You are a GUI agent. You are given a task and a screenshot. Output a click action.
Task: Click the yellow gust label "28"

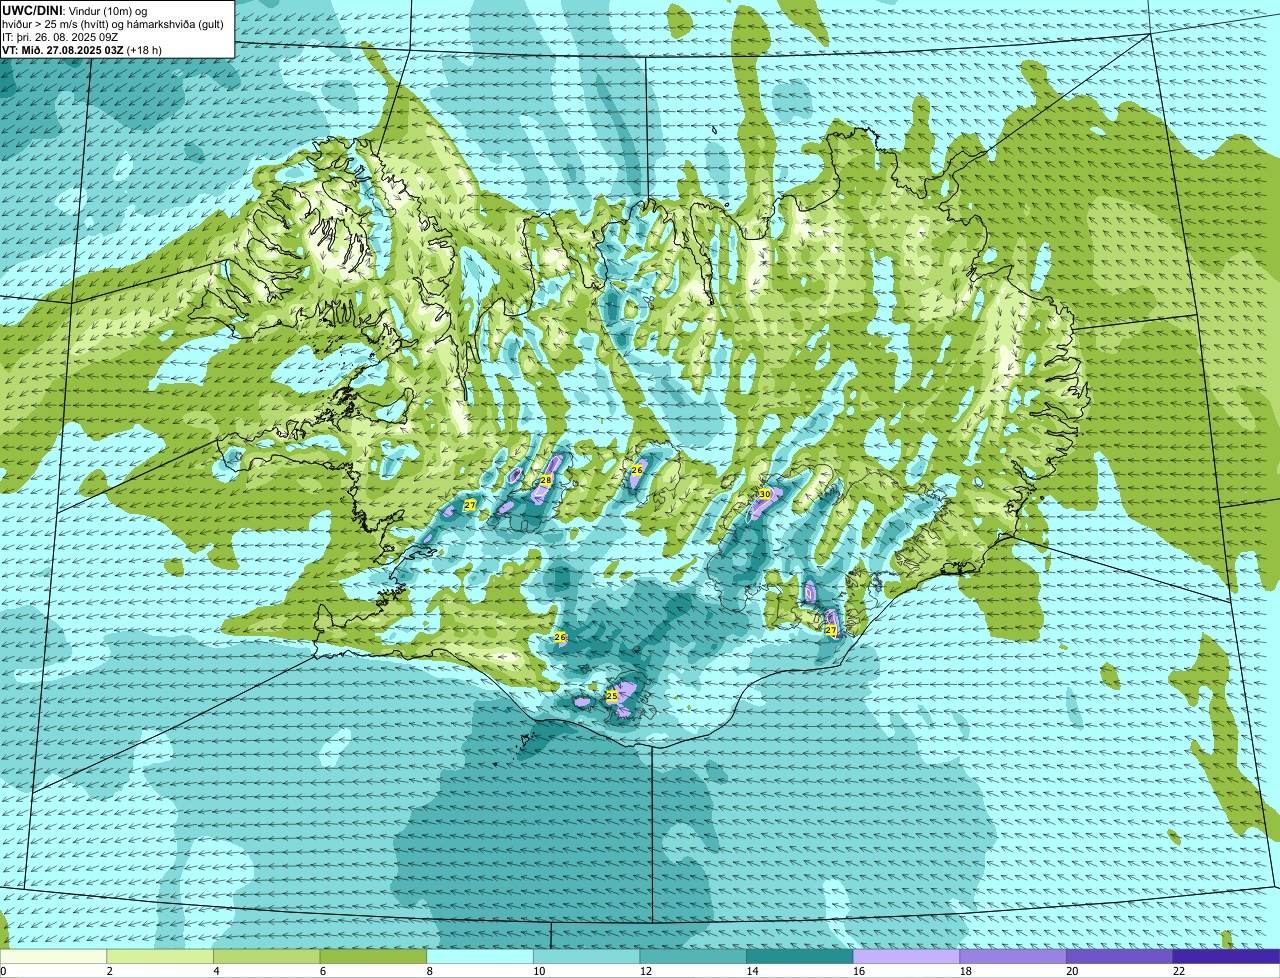click(x=546, y=480)
